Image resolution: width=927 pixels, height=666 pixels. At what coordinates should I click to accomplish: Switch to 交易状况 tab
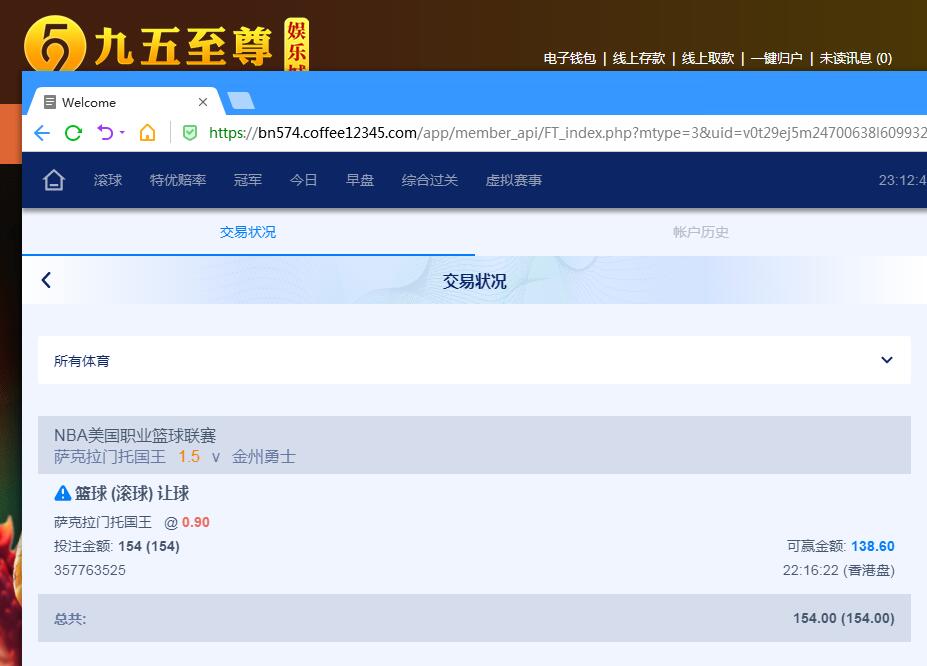(x=248, y=232)
